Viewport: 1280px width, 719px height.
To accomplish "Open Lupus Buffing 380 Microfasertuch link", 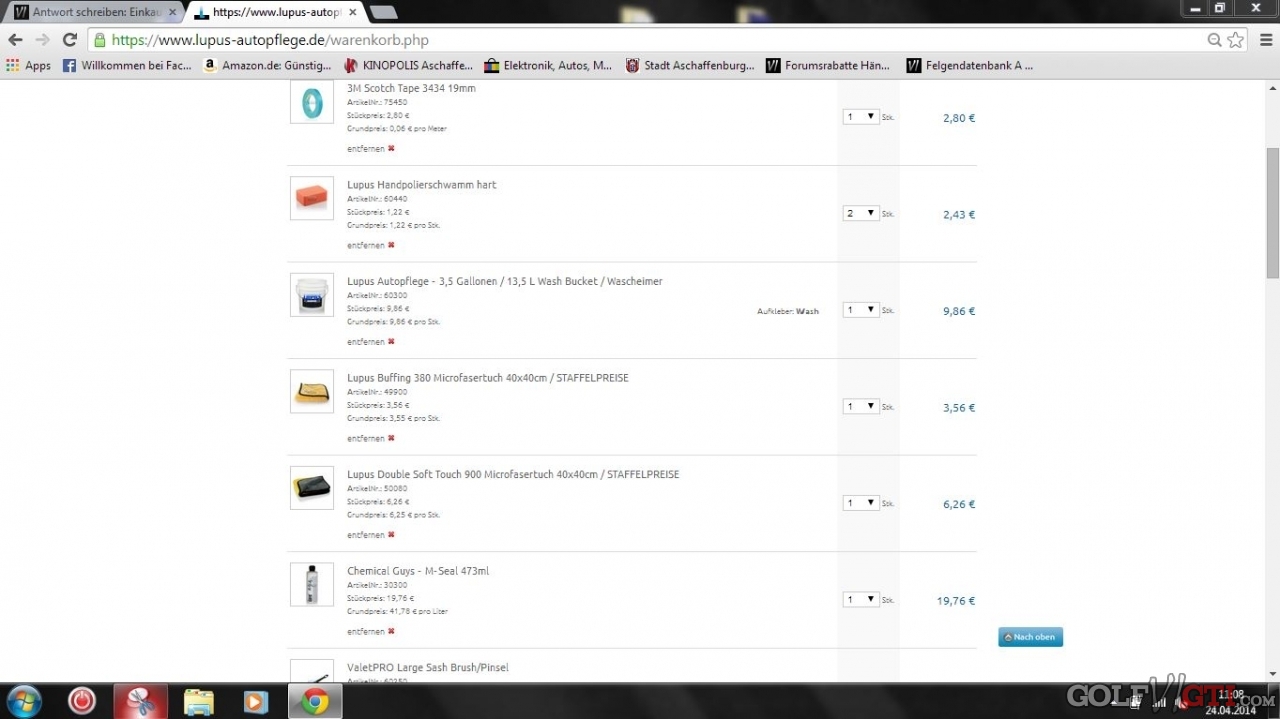I will tap(488, 378).
